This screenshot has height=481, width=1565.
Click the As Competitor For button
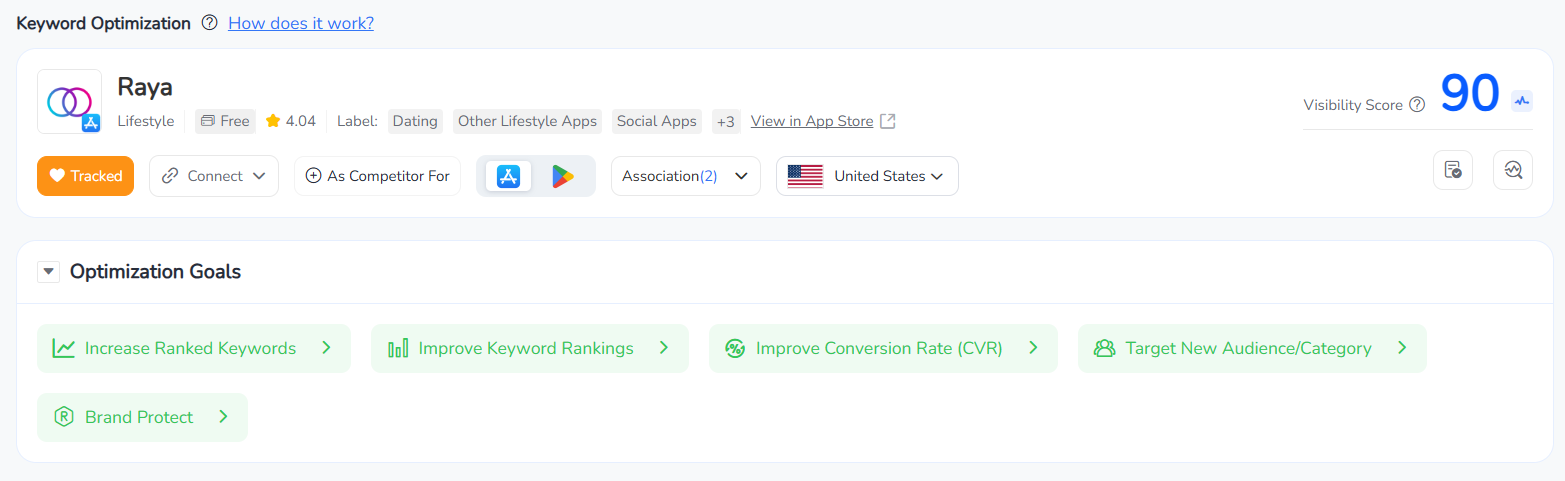click(377, 176)
